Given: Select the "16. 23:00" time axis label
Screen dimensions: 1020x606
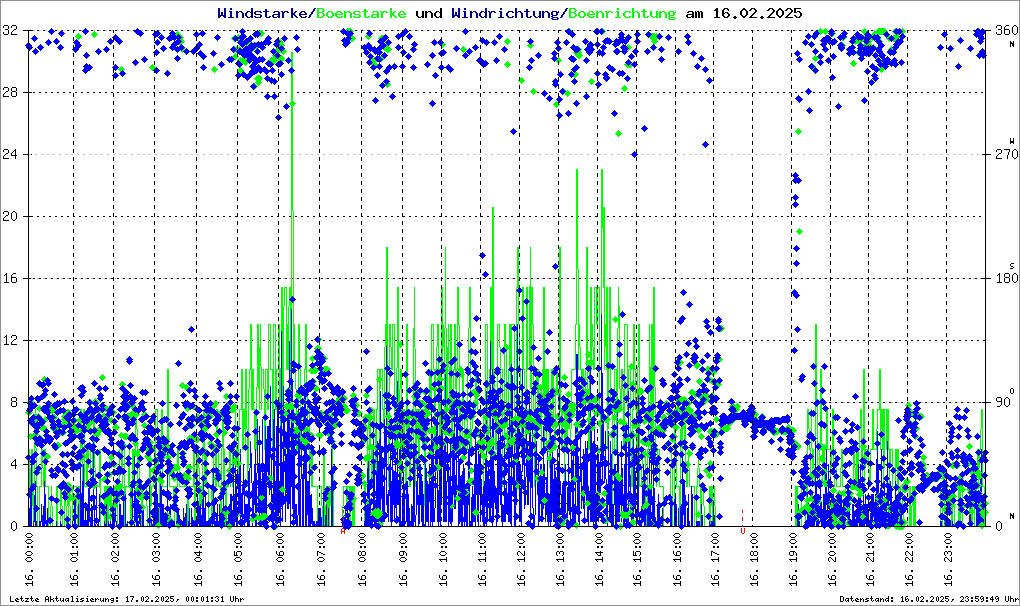Looking at the screenshot, I should [947, 559].
